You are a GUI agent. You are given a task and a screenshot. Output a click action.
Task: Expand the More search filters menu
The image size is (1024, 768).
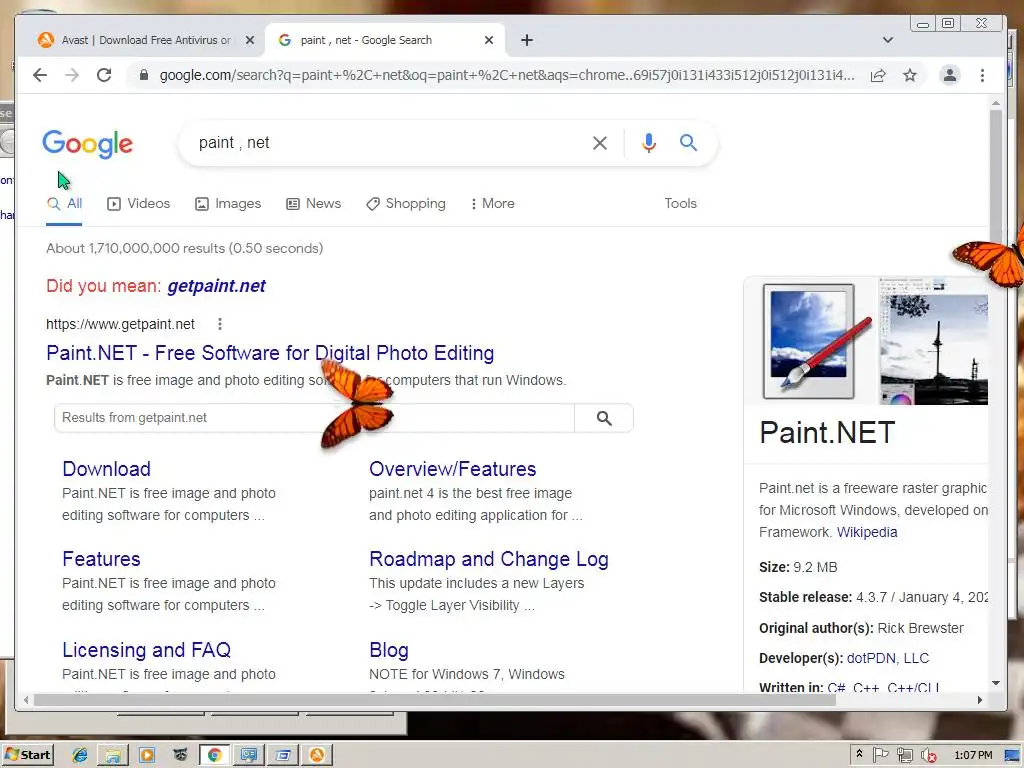pos(492,204)
